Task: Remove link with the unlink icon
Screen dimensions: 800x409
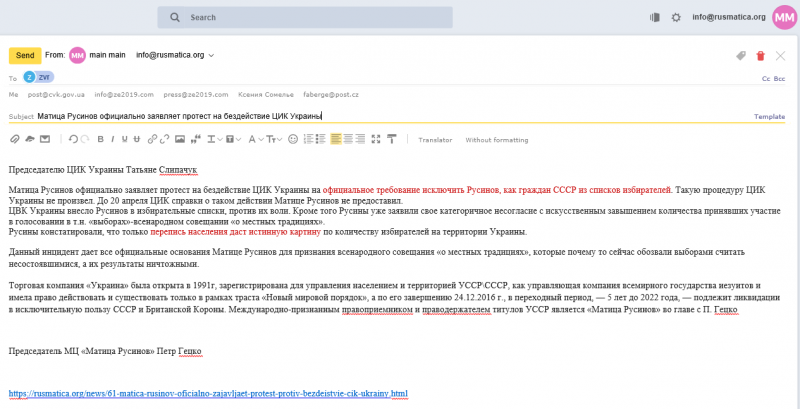Action: click(x=164, y=139)
